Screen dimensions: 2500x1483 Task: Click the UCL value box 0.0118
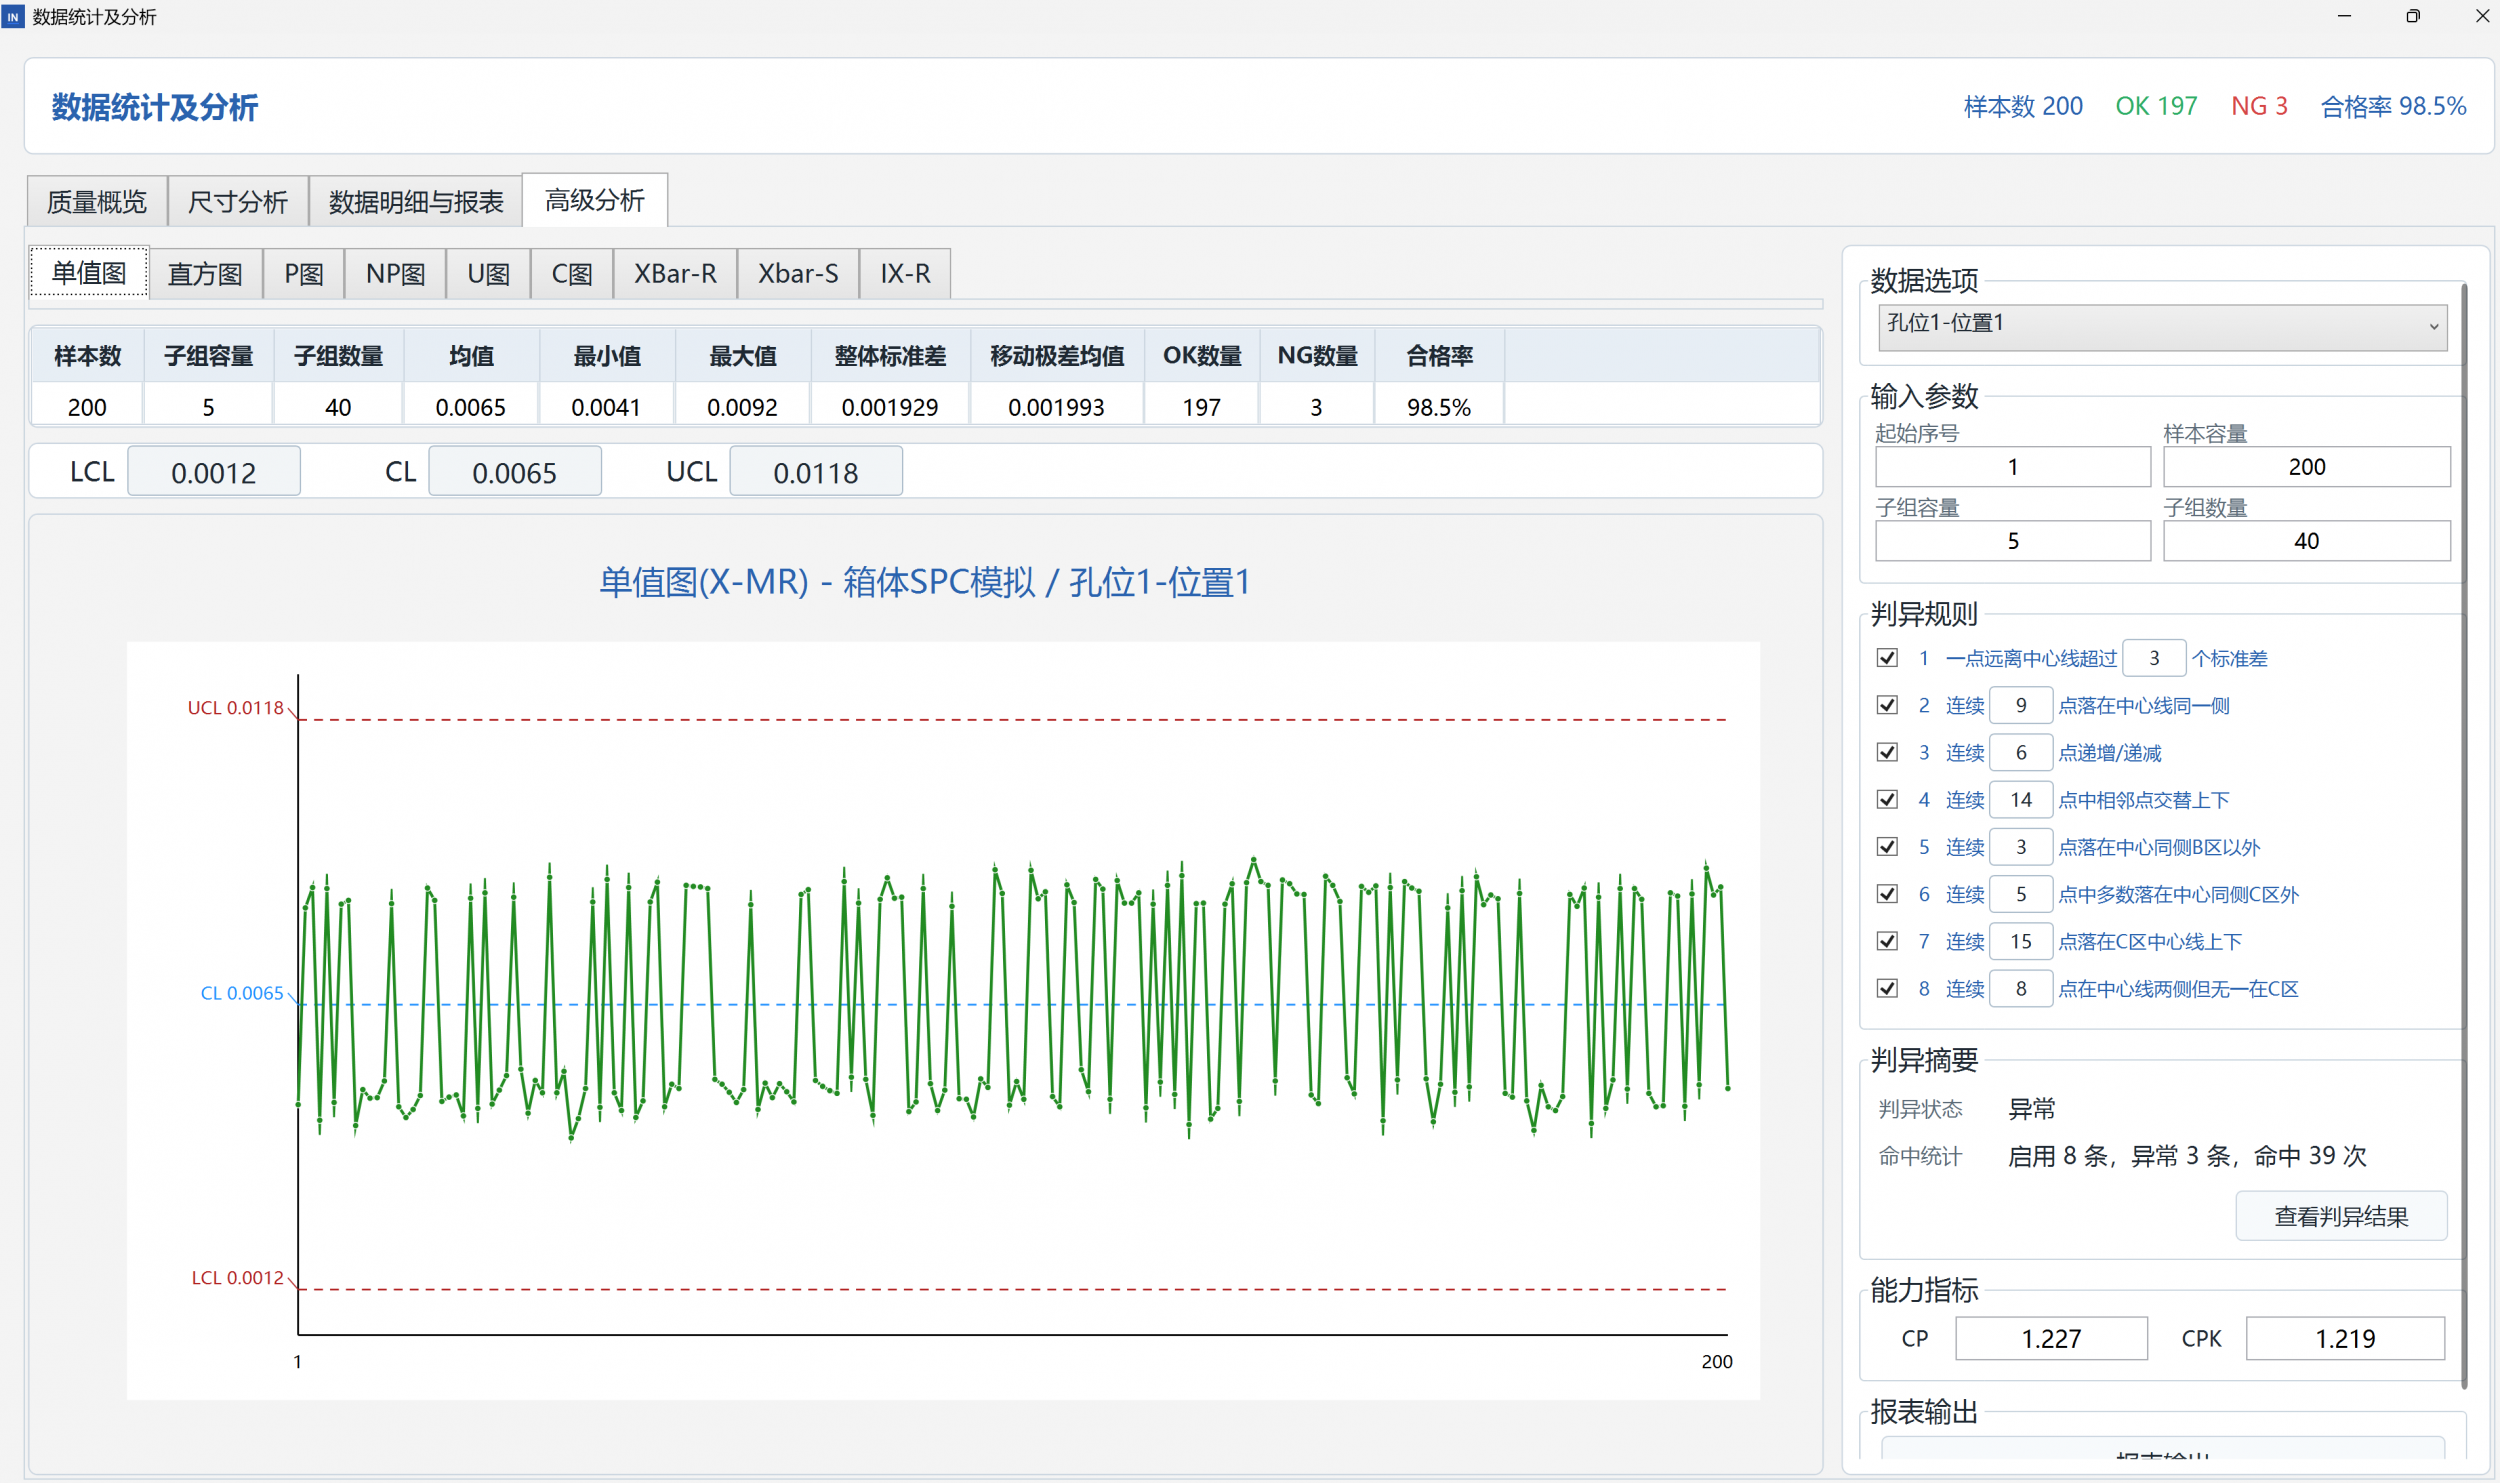816,471
